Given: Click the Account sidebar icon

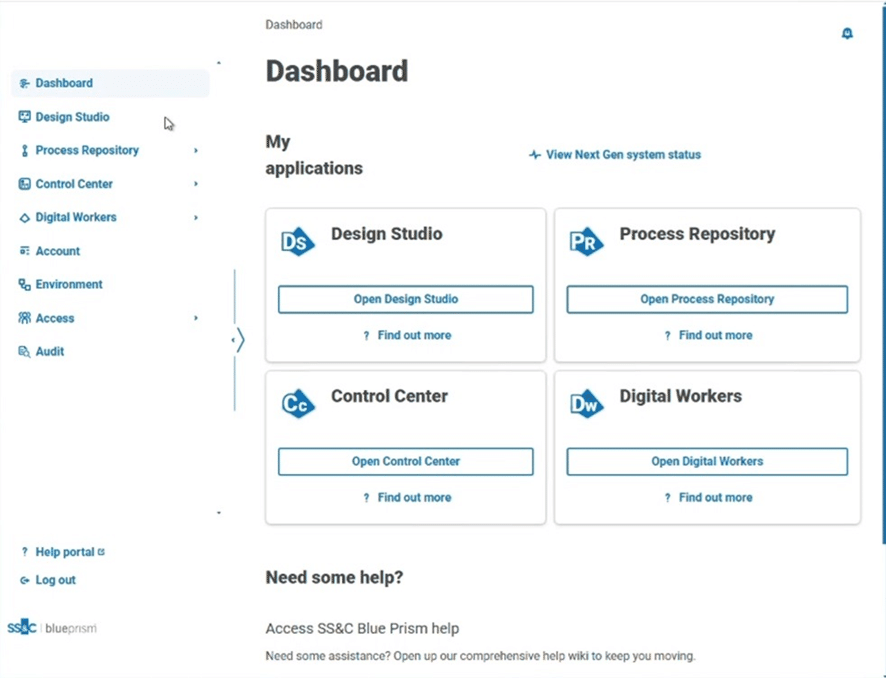Looking at the screenshot, I should pos(24,251).
